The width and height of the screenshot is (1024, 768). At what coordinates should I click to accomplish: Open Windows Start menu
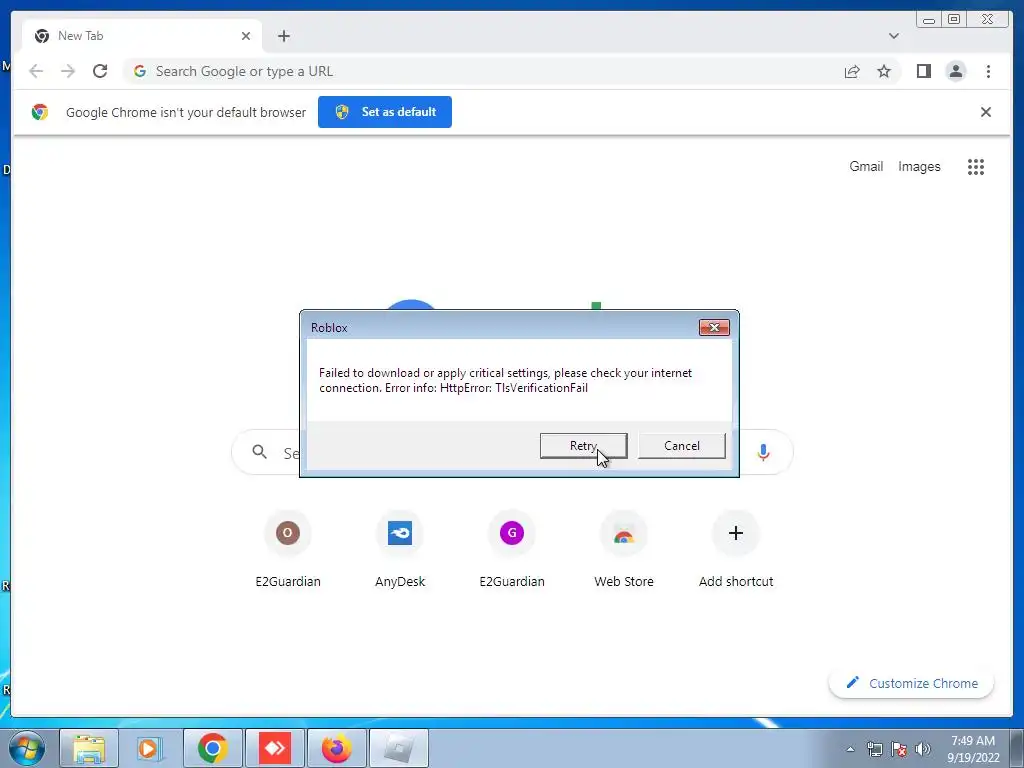pos(26,748)
